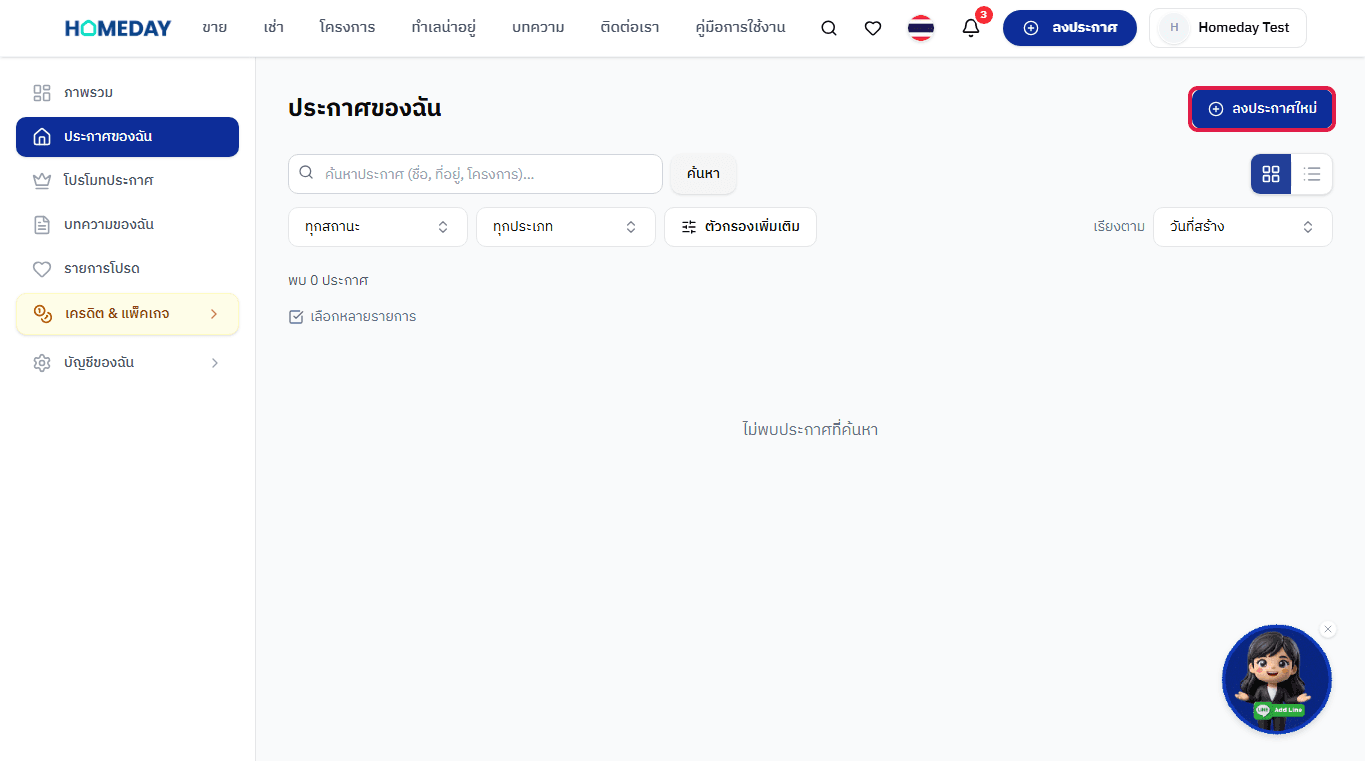The width and height of the screenshot is (1365, 768).
Task: Expand เครดิต & แพ็คเกจ chevron
Action: click(x=214, y=314)
